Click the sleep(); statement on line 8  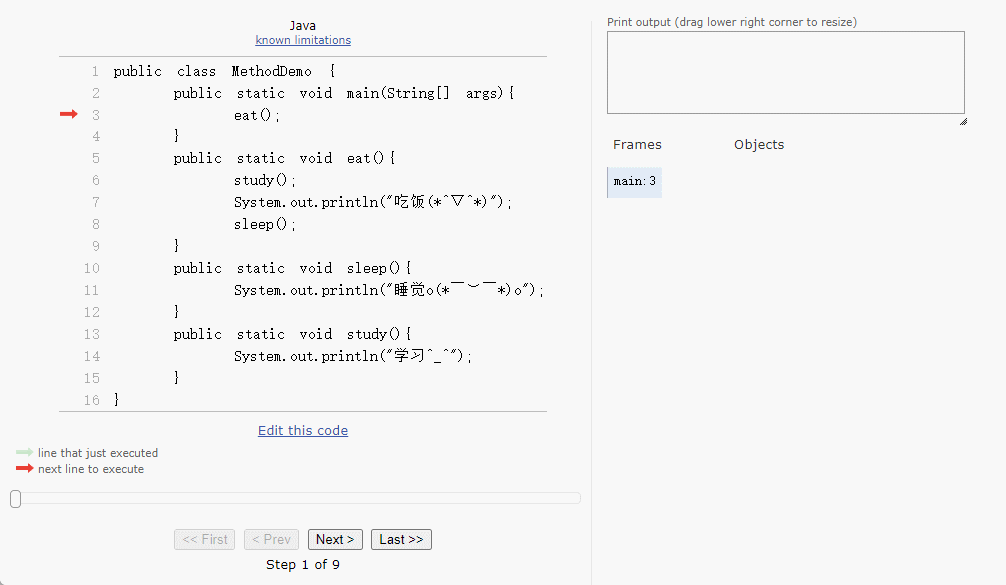[x=265, y=225]
